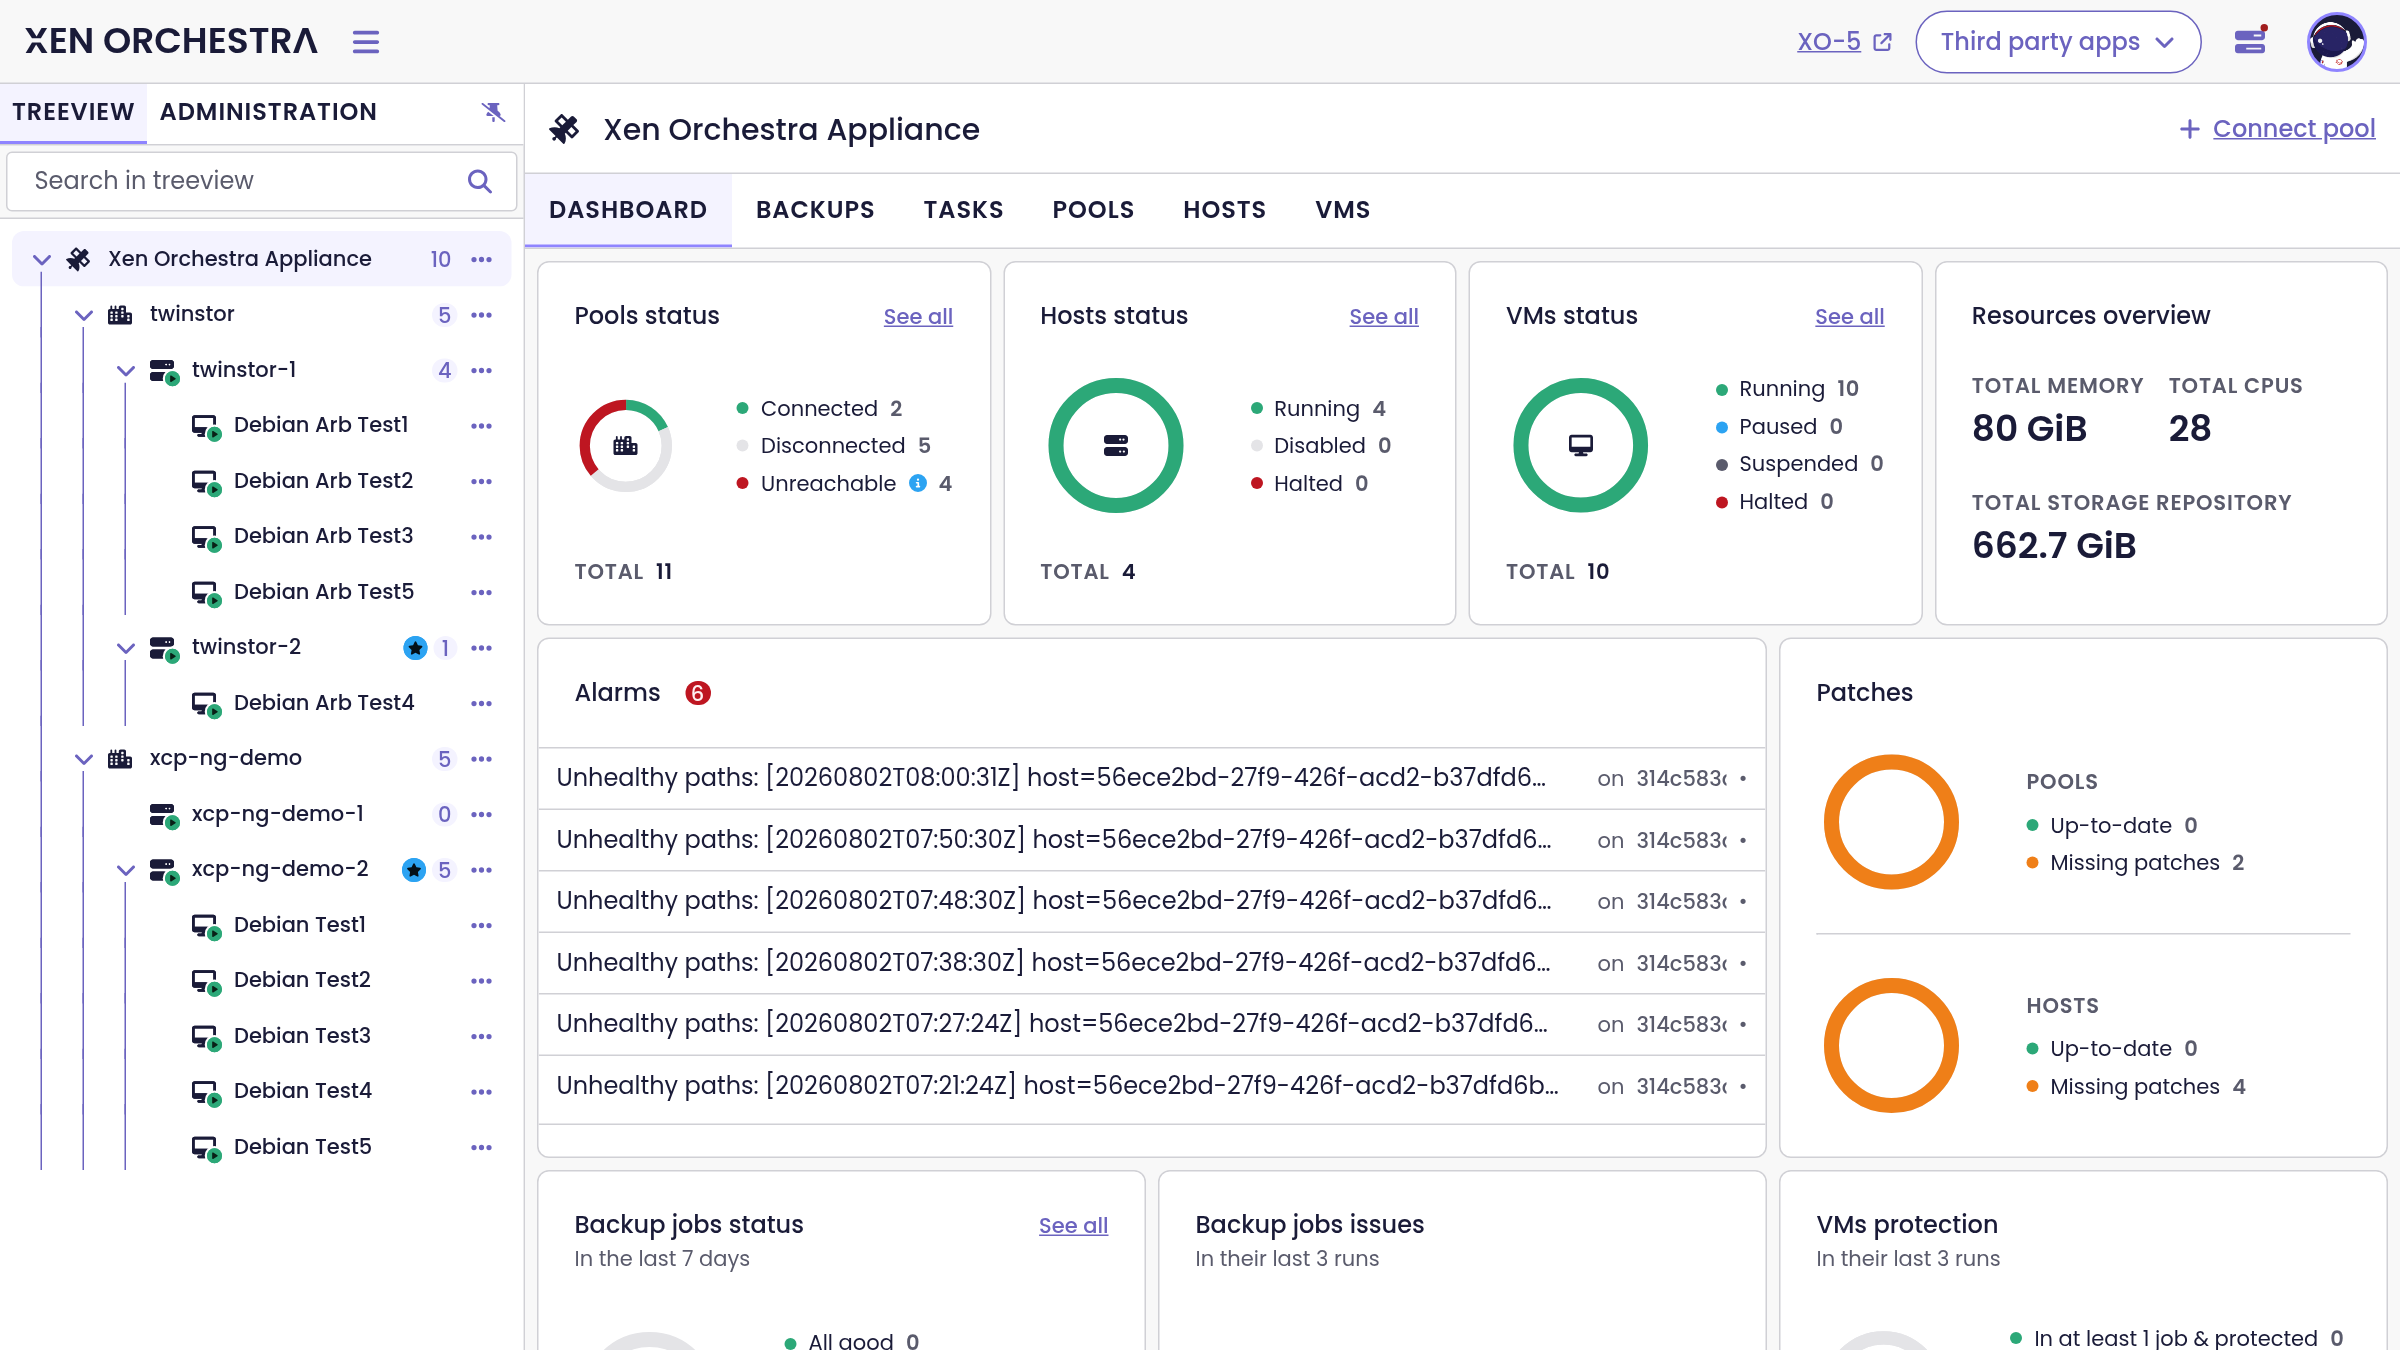The width and height of the screenshot is (2400, 1350).
Task: Click the Debian Test3 VM icon
Action: click(x=206, y=1037)
